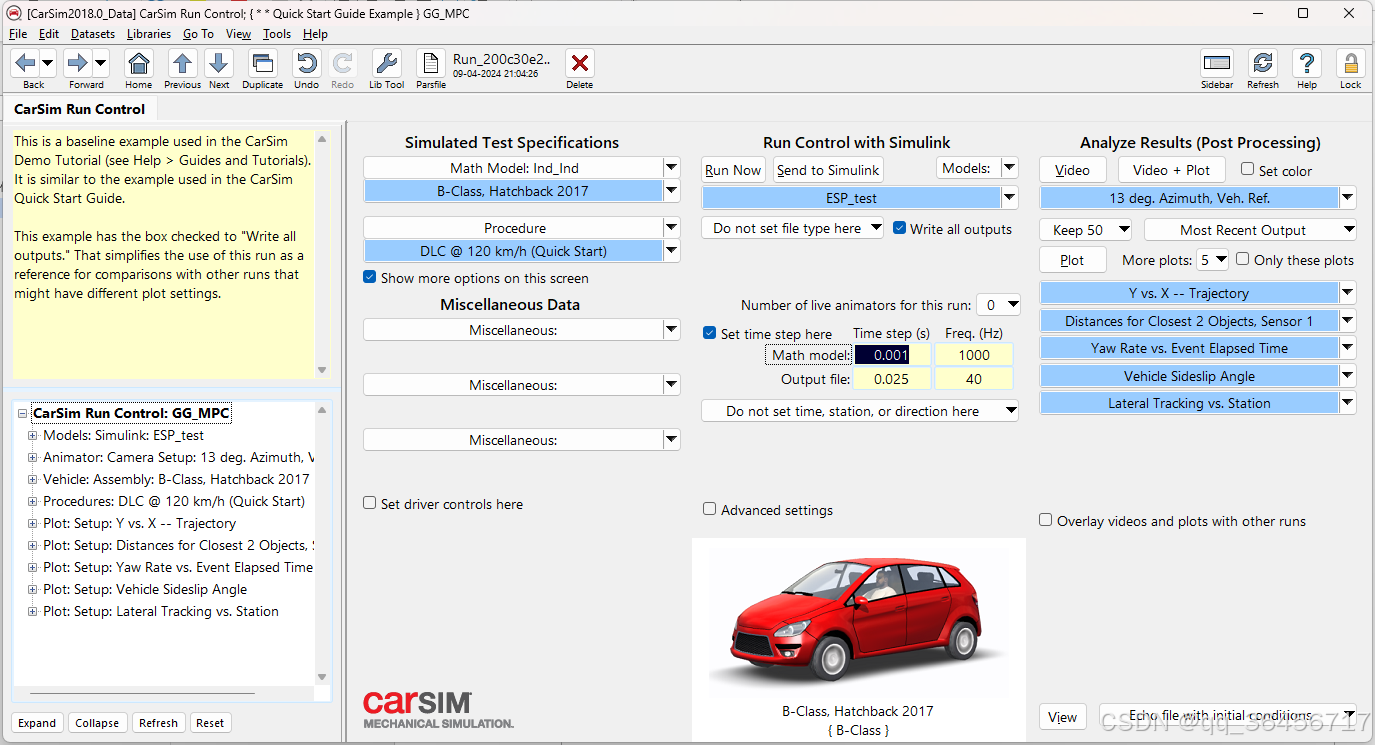Enable Advanced settings checkbox
This screenshot has height=745, width=1375.
710,509
